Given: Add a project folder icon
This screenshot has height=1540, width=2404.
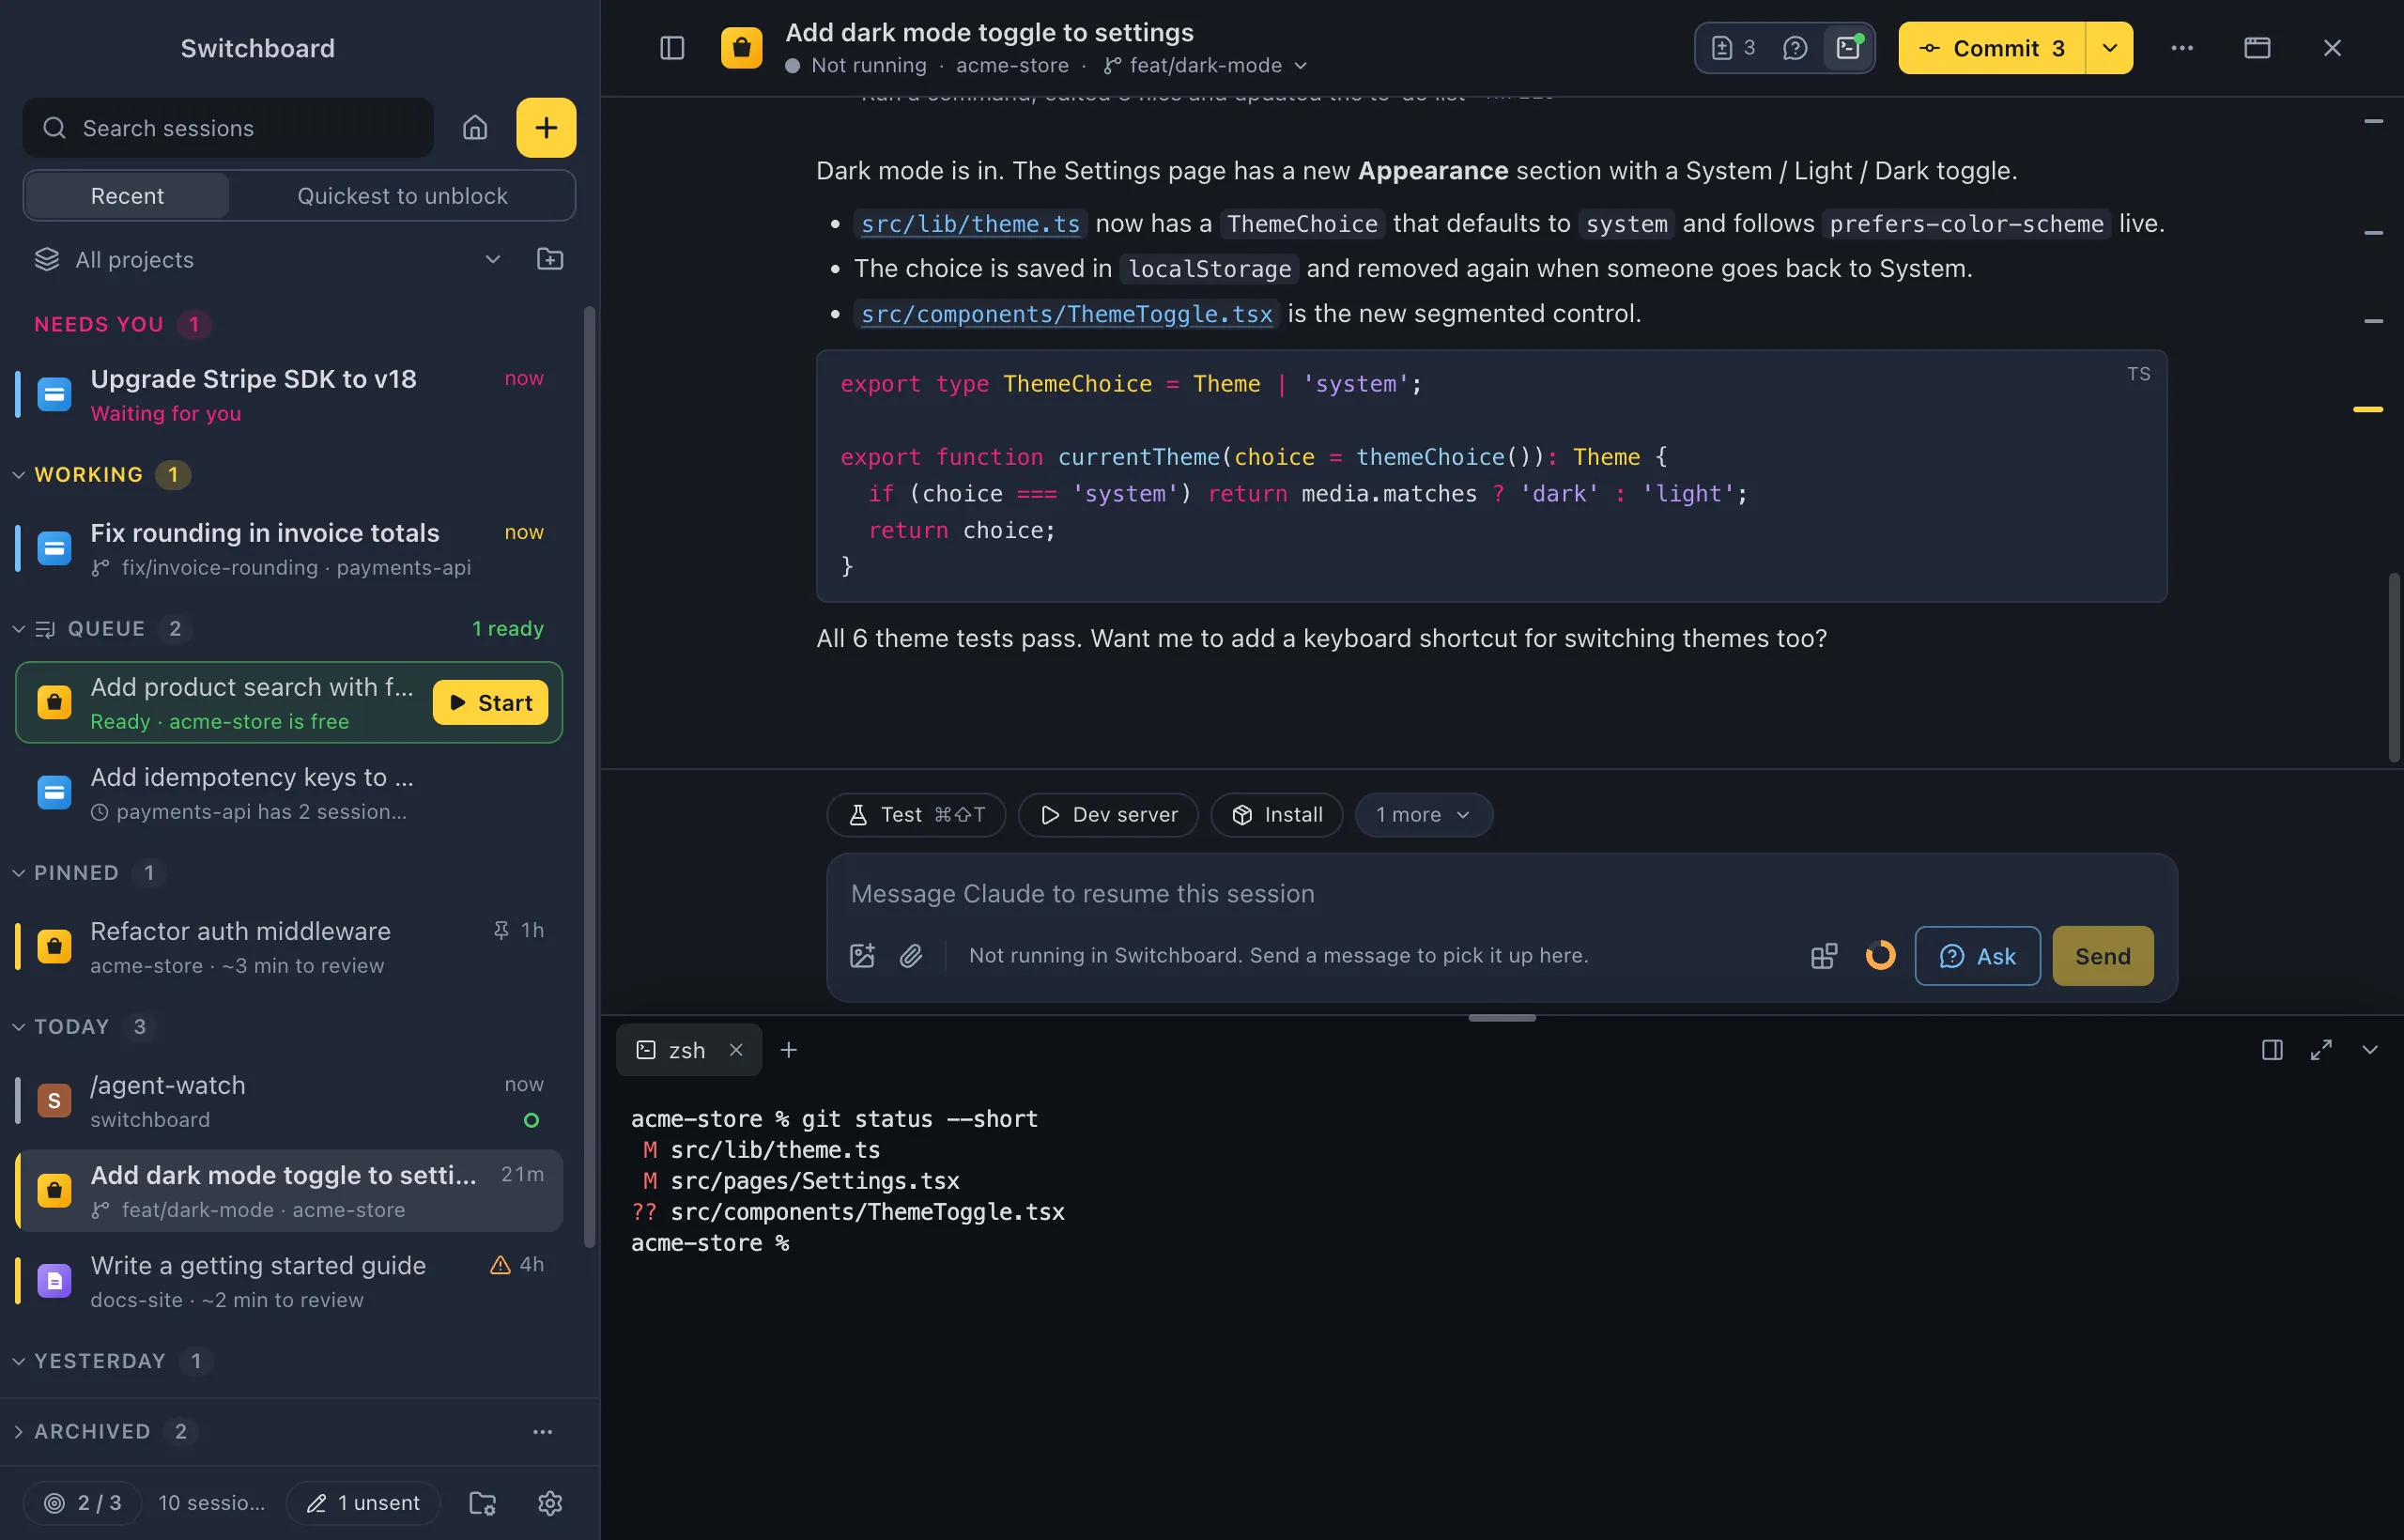Looking at the screenshot, I should coord(550,259).
